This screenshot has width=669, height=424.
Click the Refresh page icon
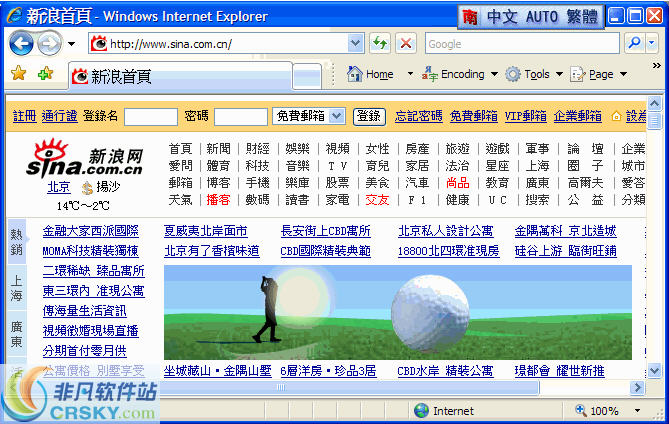(379, 43)
